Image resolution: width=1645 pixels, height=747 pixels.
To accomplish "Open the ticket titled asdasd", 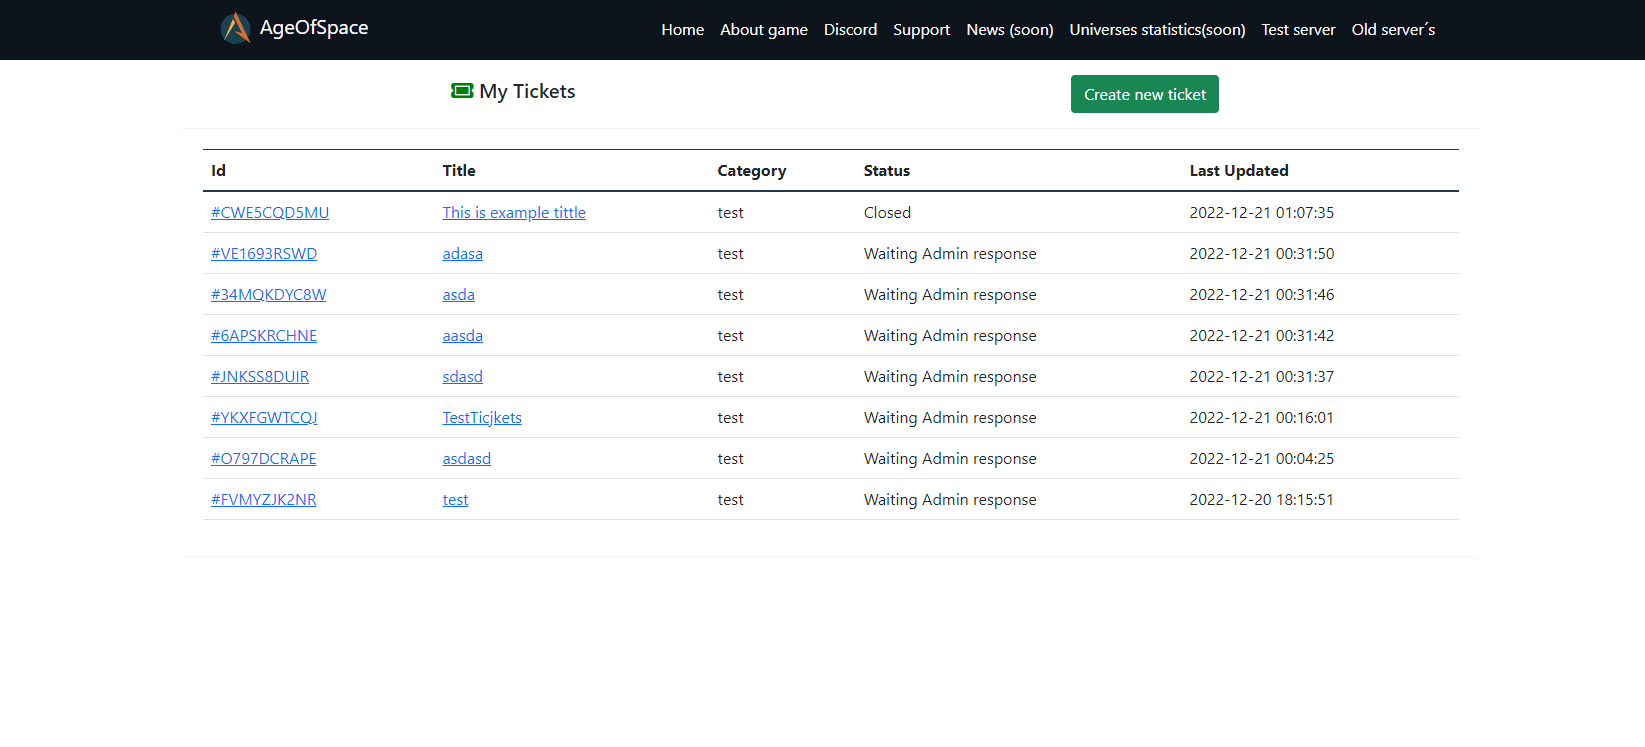I will tap(466, 459).
